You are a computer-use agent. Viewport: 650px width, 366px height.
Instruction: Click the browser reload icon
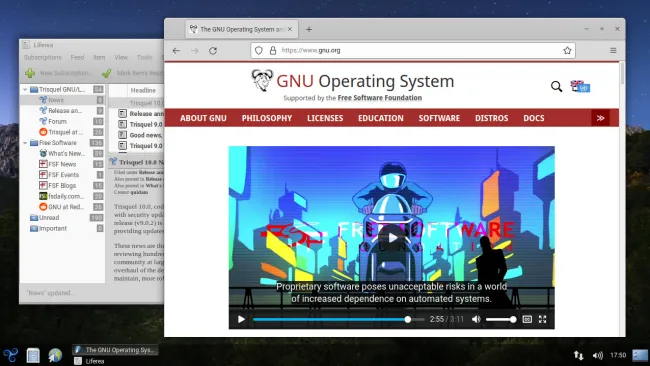click(x=213, y=51)
